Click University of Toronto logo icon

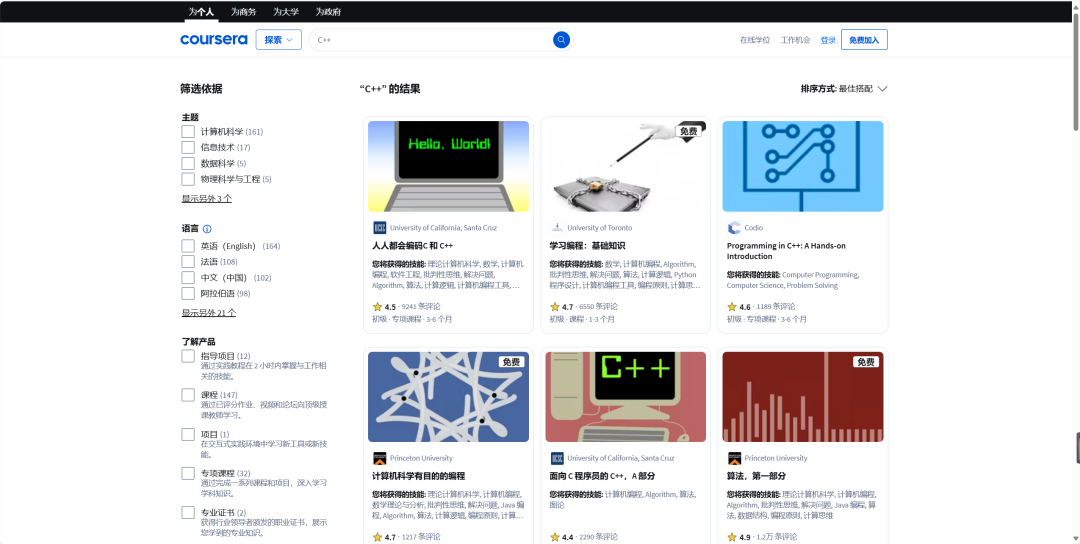[x=557, y=227]
